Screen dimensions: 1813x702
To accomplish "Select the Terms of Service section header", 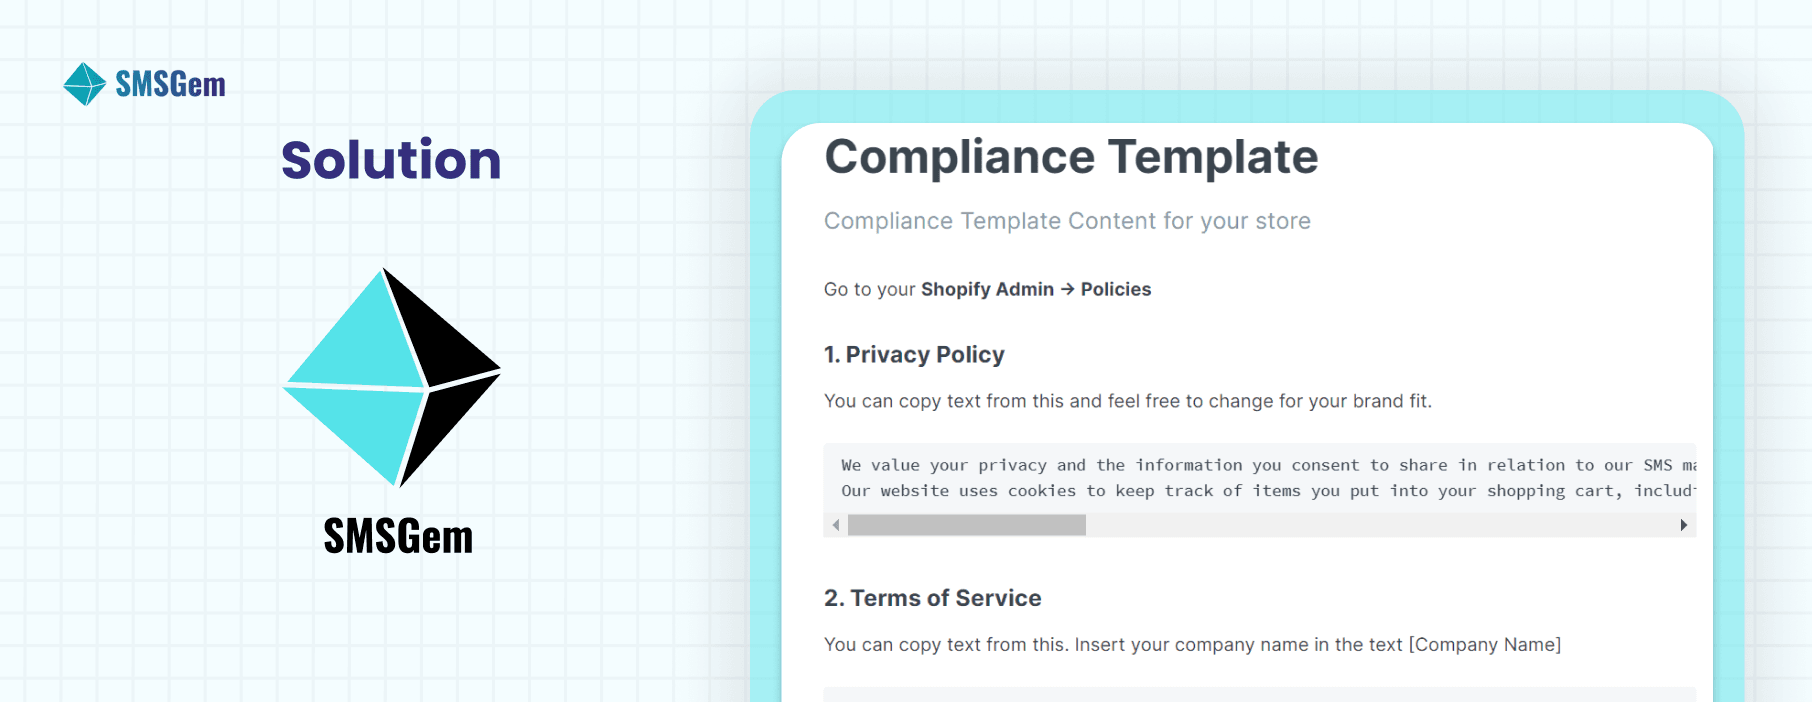I will [x=932, y=597].
